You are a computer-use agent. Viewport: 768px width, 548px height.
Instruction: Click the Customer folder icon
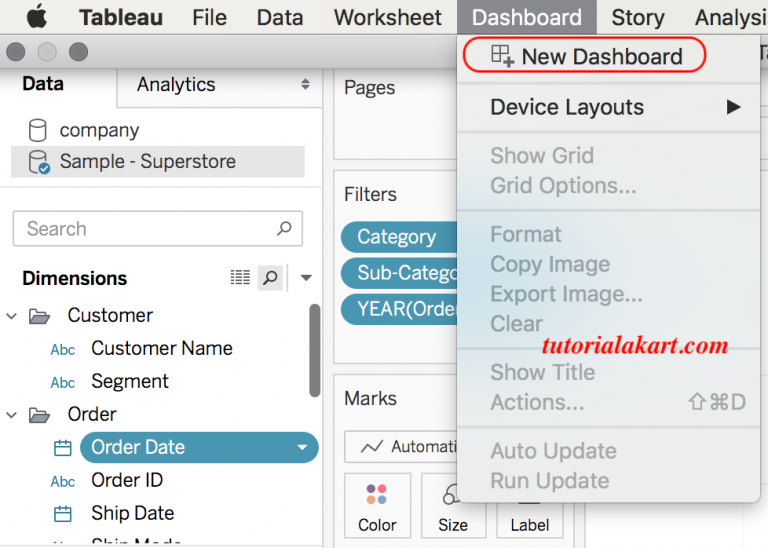tap(39, 316)
